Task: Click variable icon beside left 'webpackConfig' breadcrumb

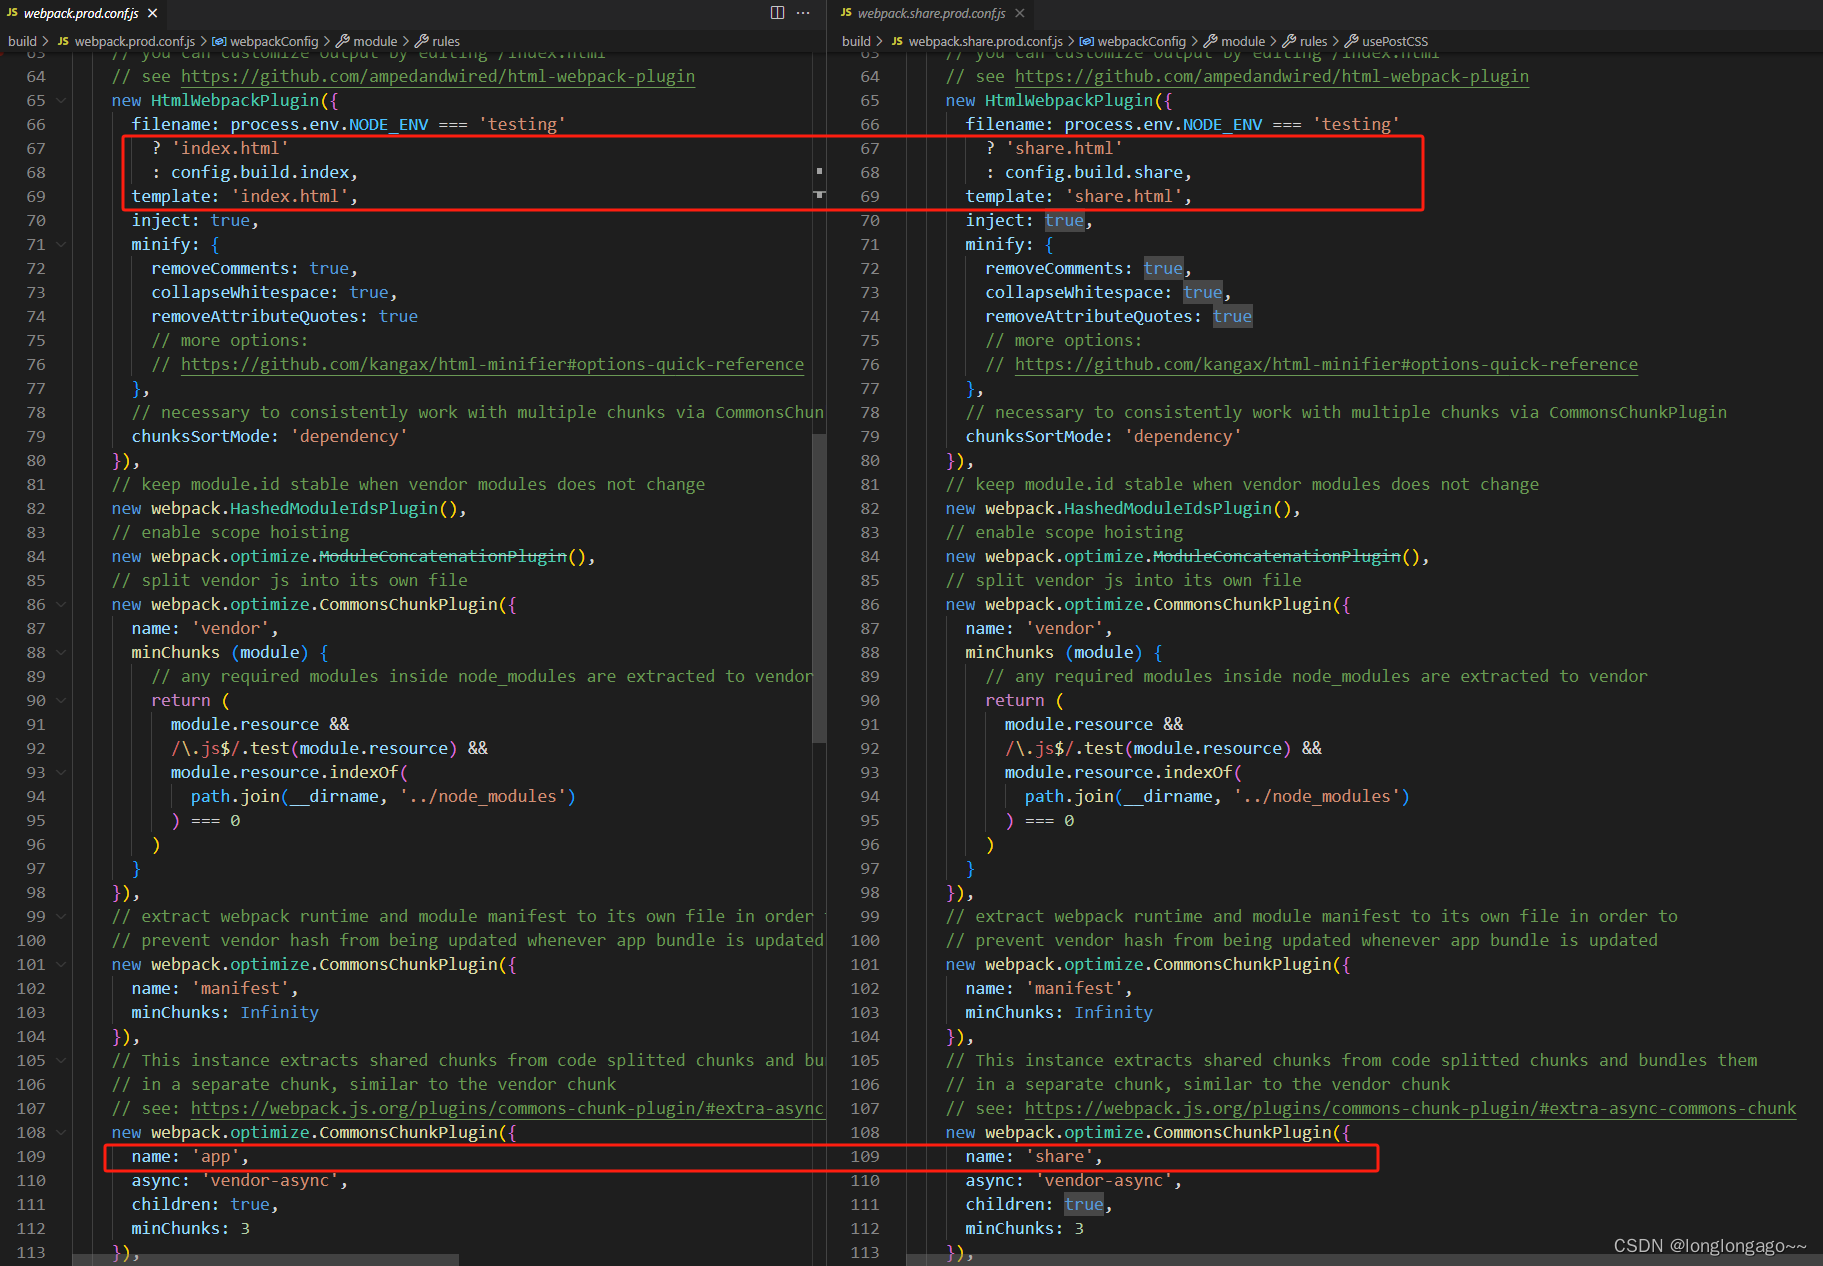Action: (x=219, y=41)
